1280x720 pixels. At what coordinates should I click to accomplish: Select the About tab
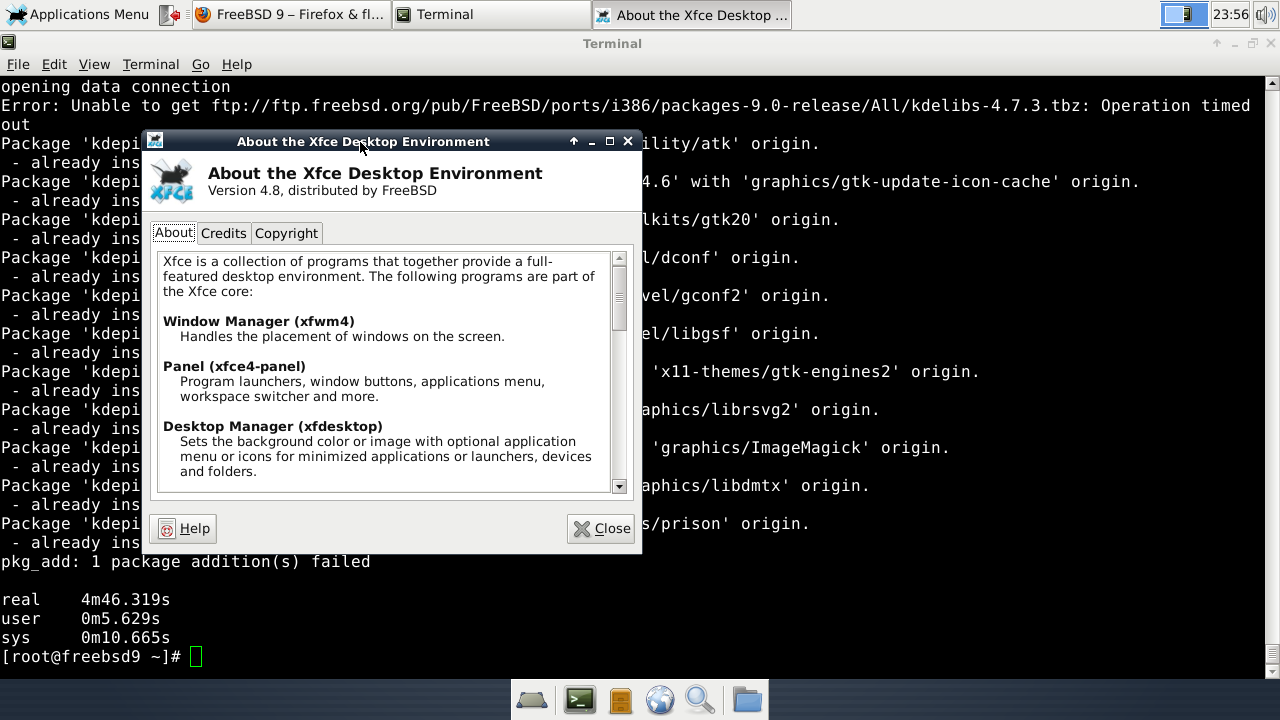pos(174,232)
